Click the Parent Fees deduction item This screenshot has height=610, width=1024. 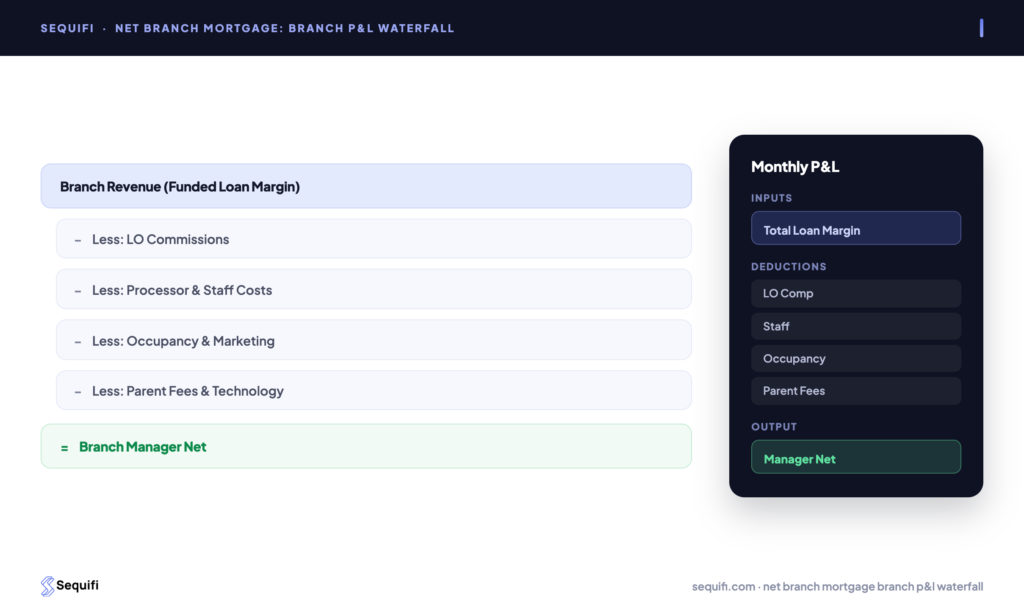(x=856, y=391)
